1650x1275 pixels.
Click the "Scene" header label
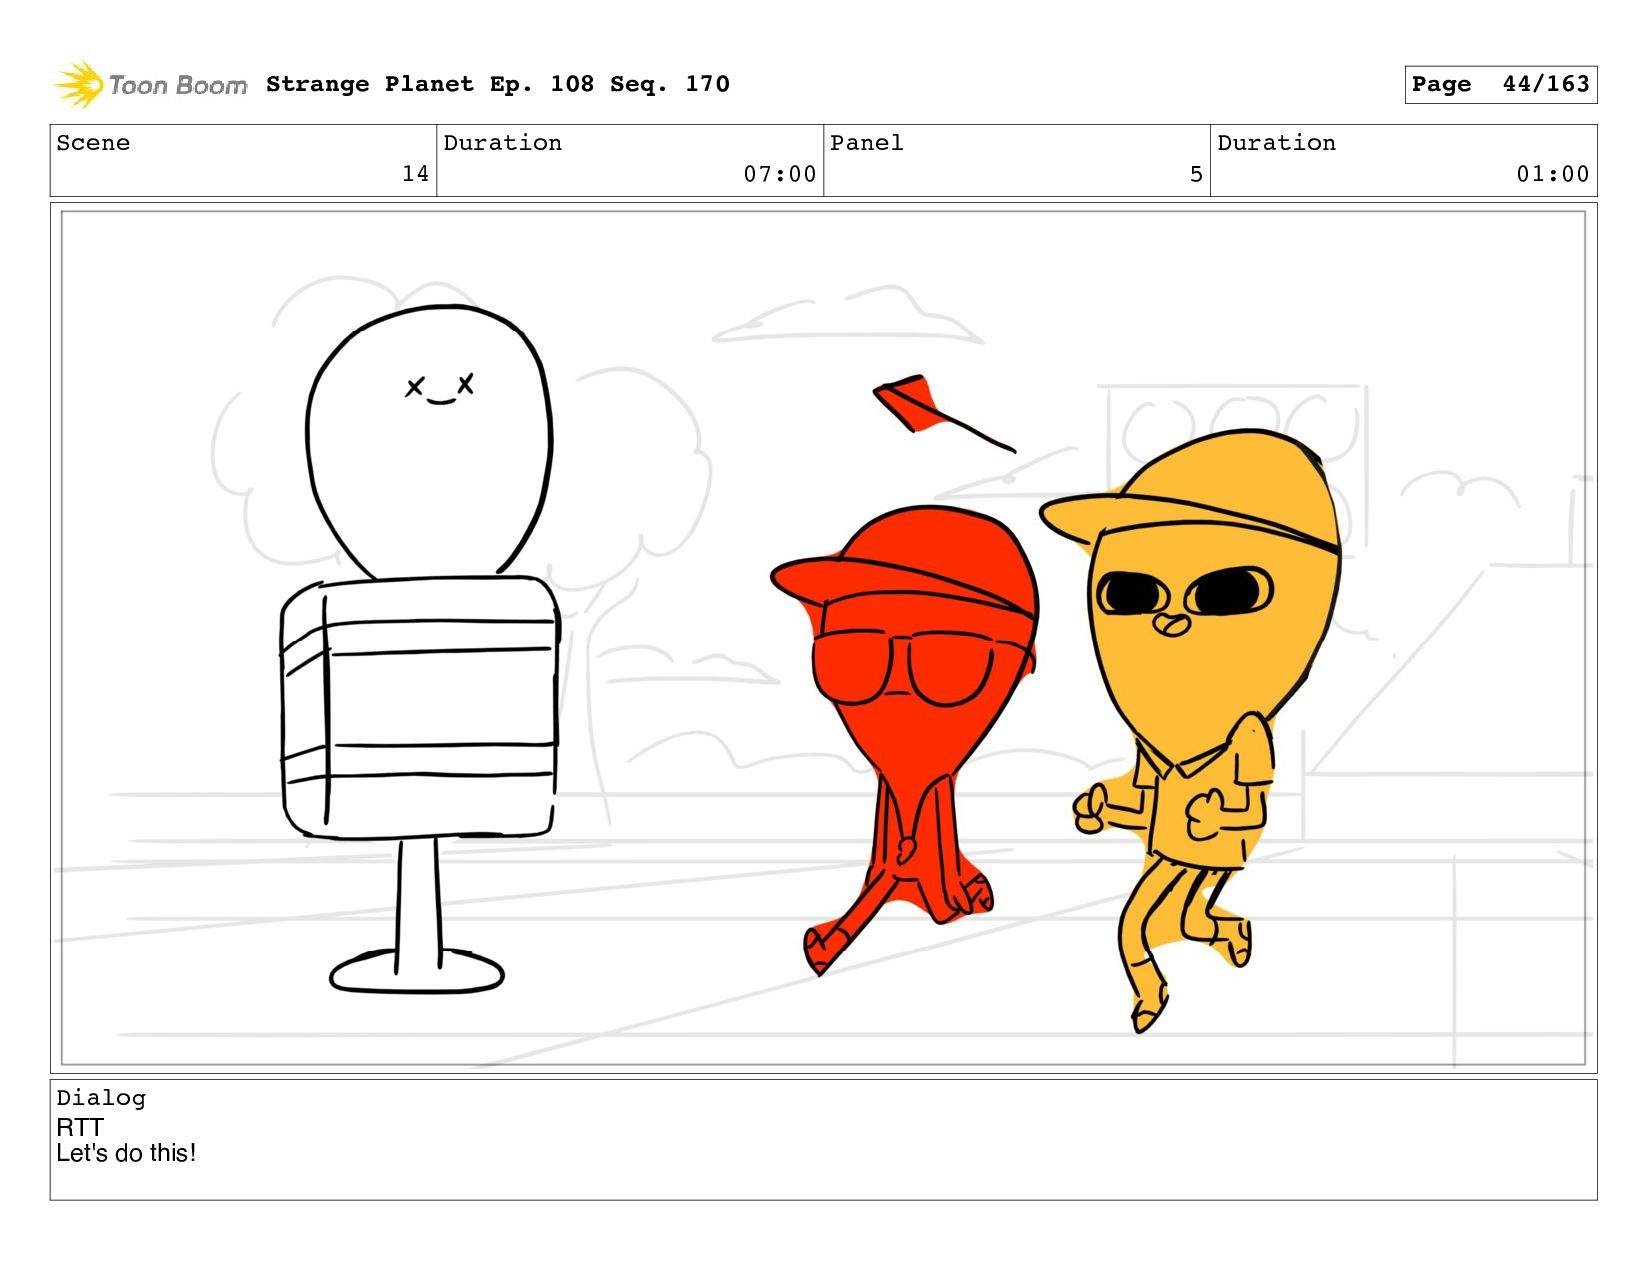93,143
